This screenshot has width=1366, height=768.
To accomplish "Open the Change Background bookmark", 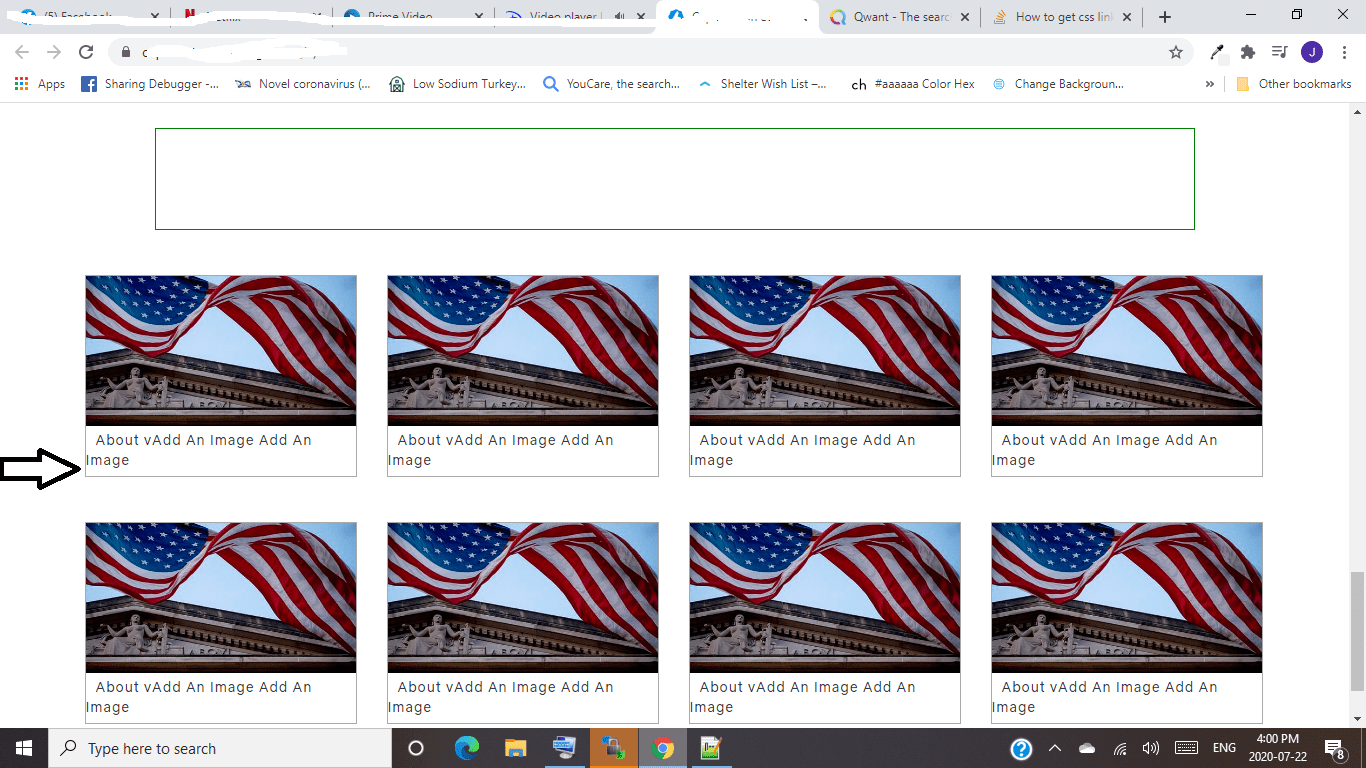I will (1058, 84).
